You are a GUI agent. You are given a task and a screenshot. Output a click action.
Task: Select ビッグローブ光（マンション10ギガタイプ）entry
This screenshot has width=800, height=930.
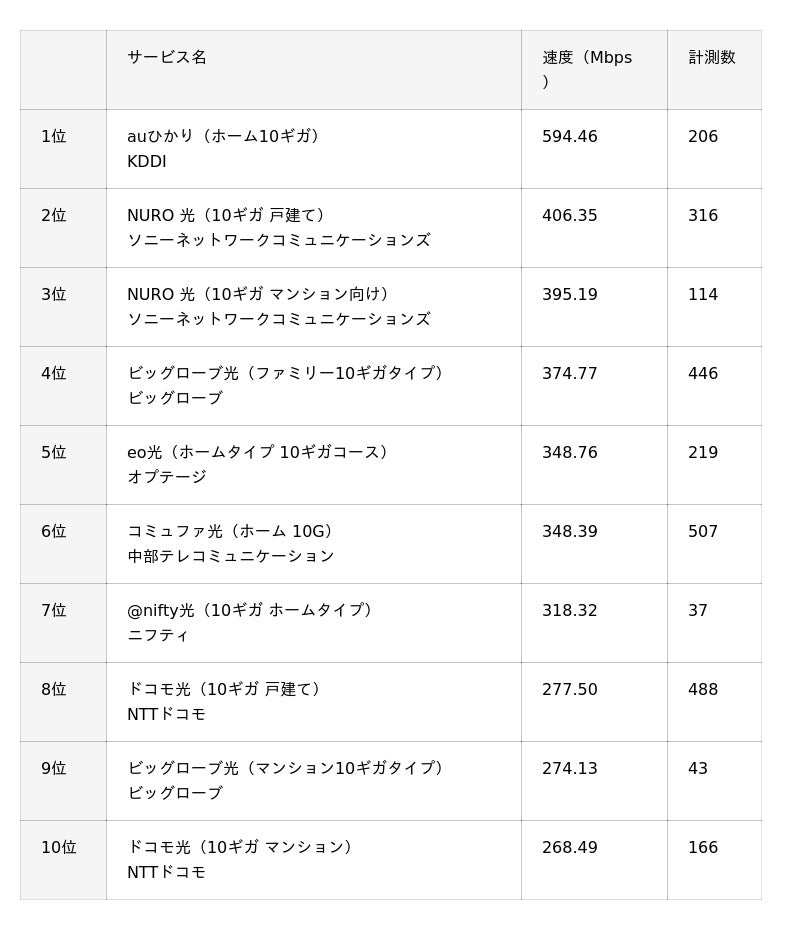(x=285, y=769)
